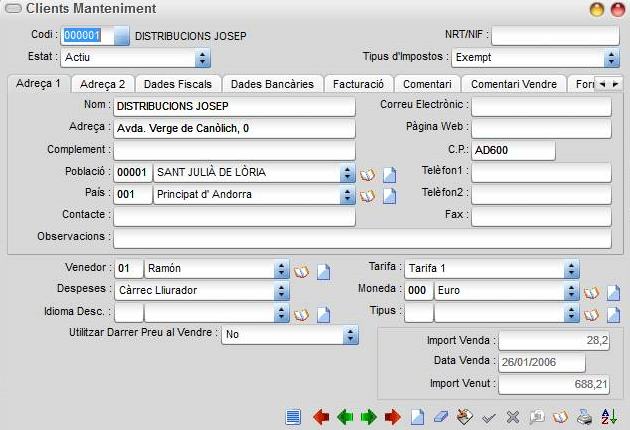Click new page icon beside País
630x430 pixels.
tap(389, 196)
